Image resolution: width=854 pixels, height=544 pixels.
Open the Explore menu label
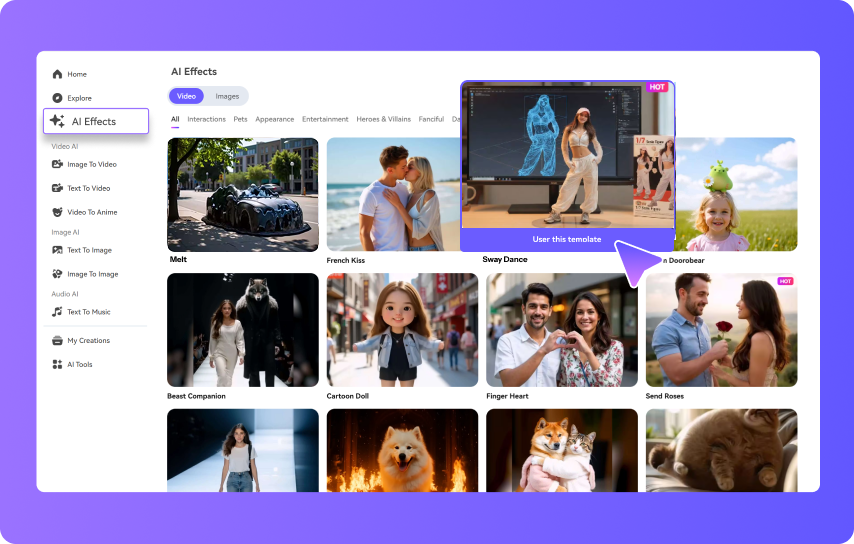[x=80, y=98]
